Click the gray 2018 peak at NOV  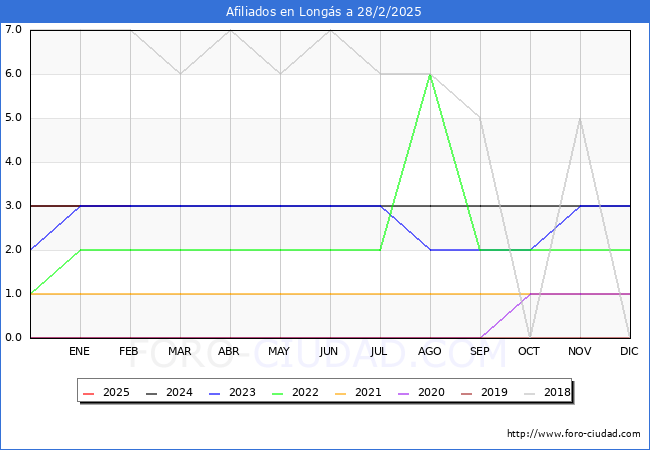[580, 119]
